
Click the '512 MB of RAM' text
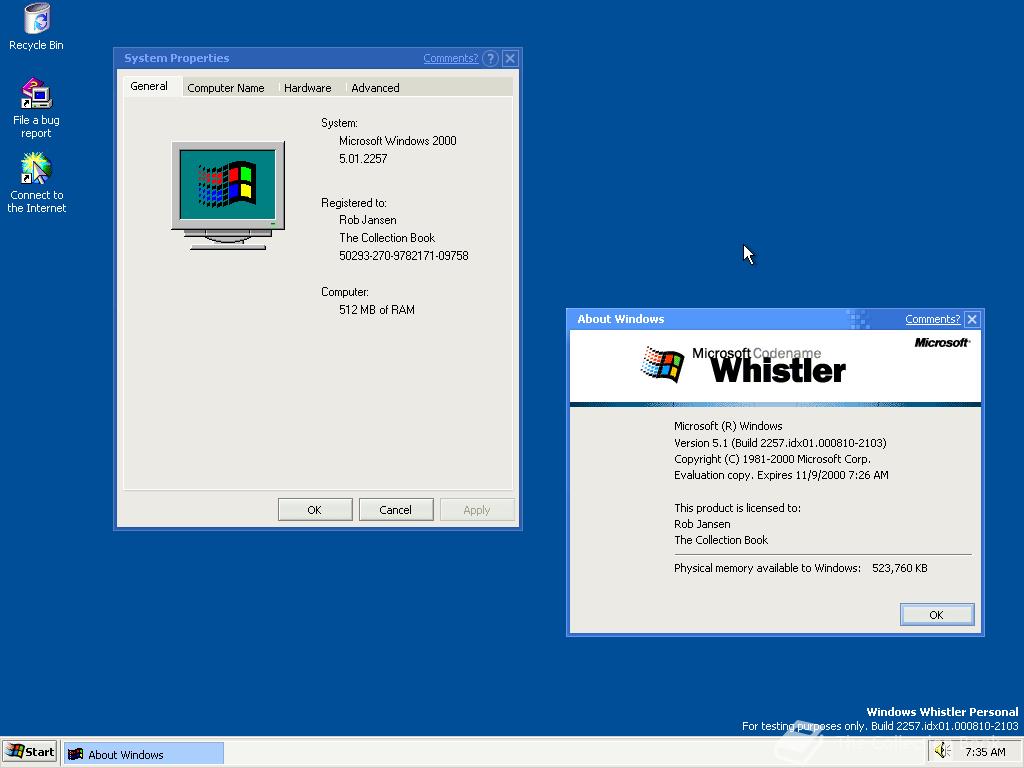[x=377, y=310]
